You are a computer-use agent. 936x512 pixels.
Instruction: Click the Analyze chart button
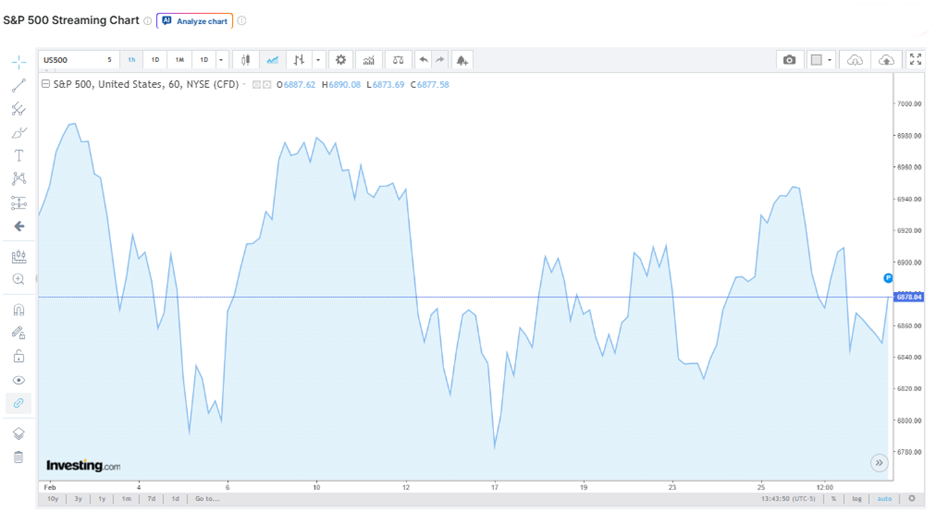(x=195, y=21)
